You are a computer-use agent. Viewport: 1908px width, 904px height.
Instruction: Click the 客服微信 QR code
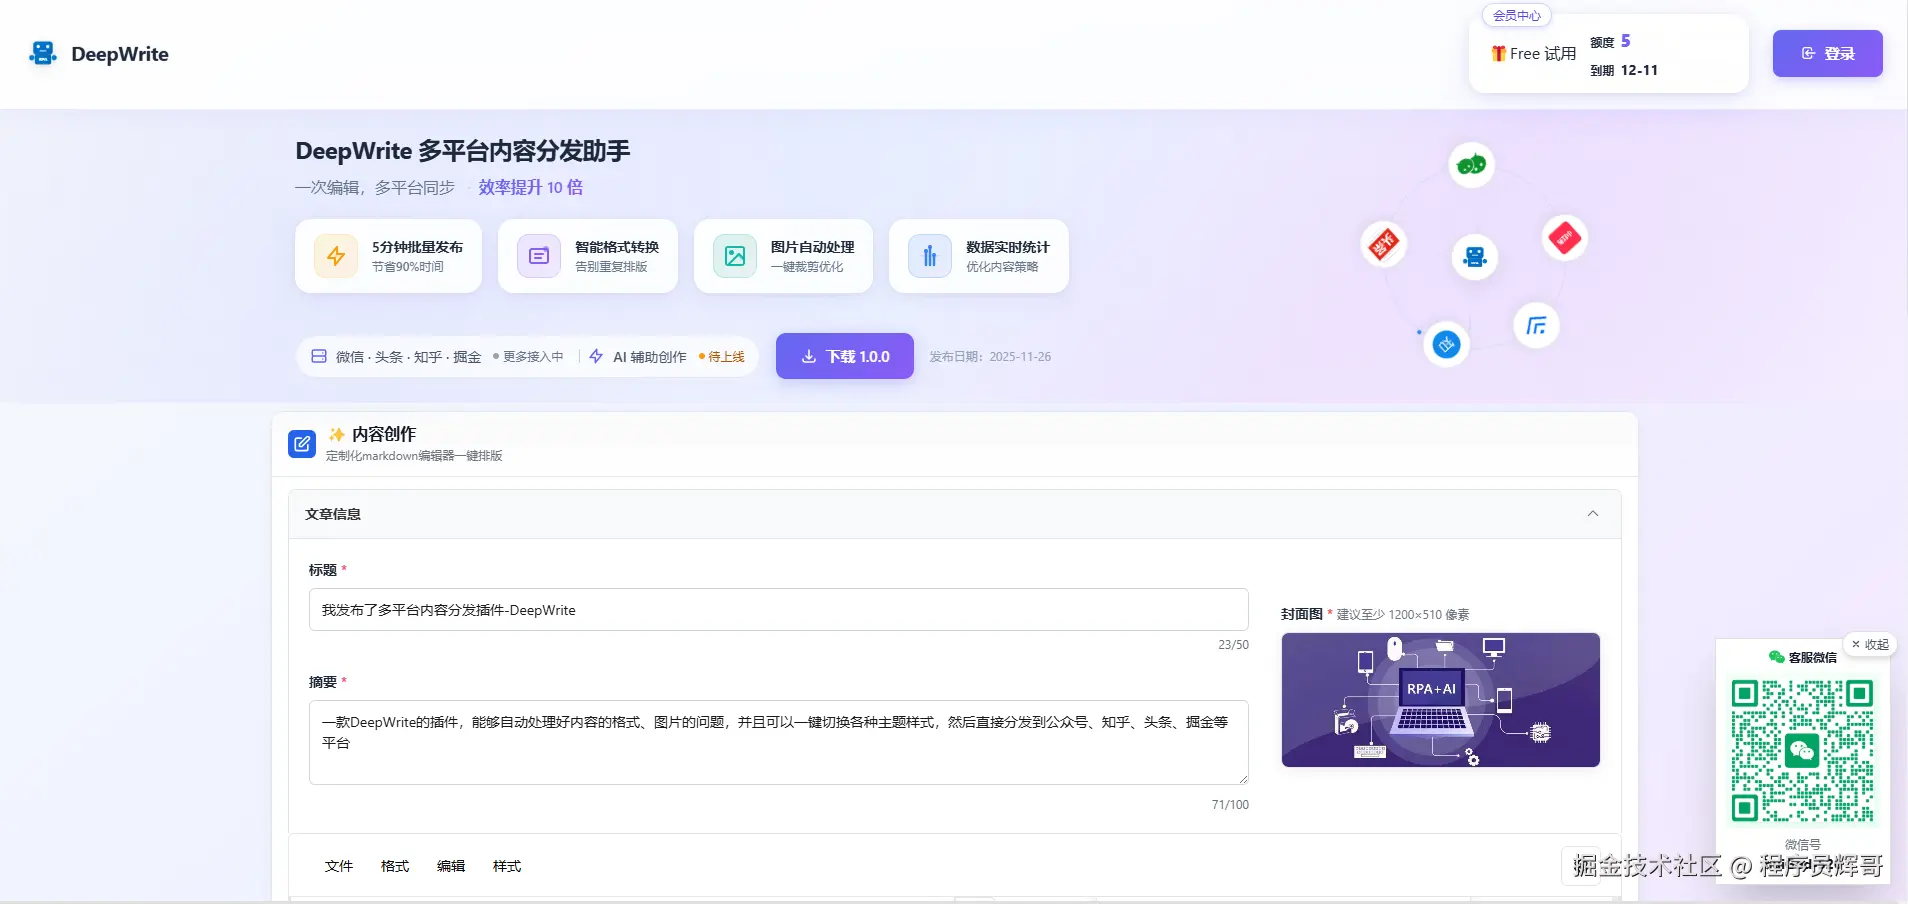click(1802, 751)
